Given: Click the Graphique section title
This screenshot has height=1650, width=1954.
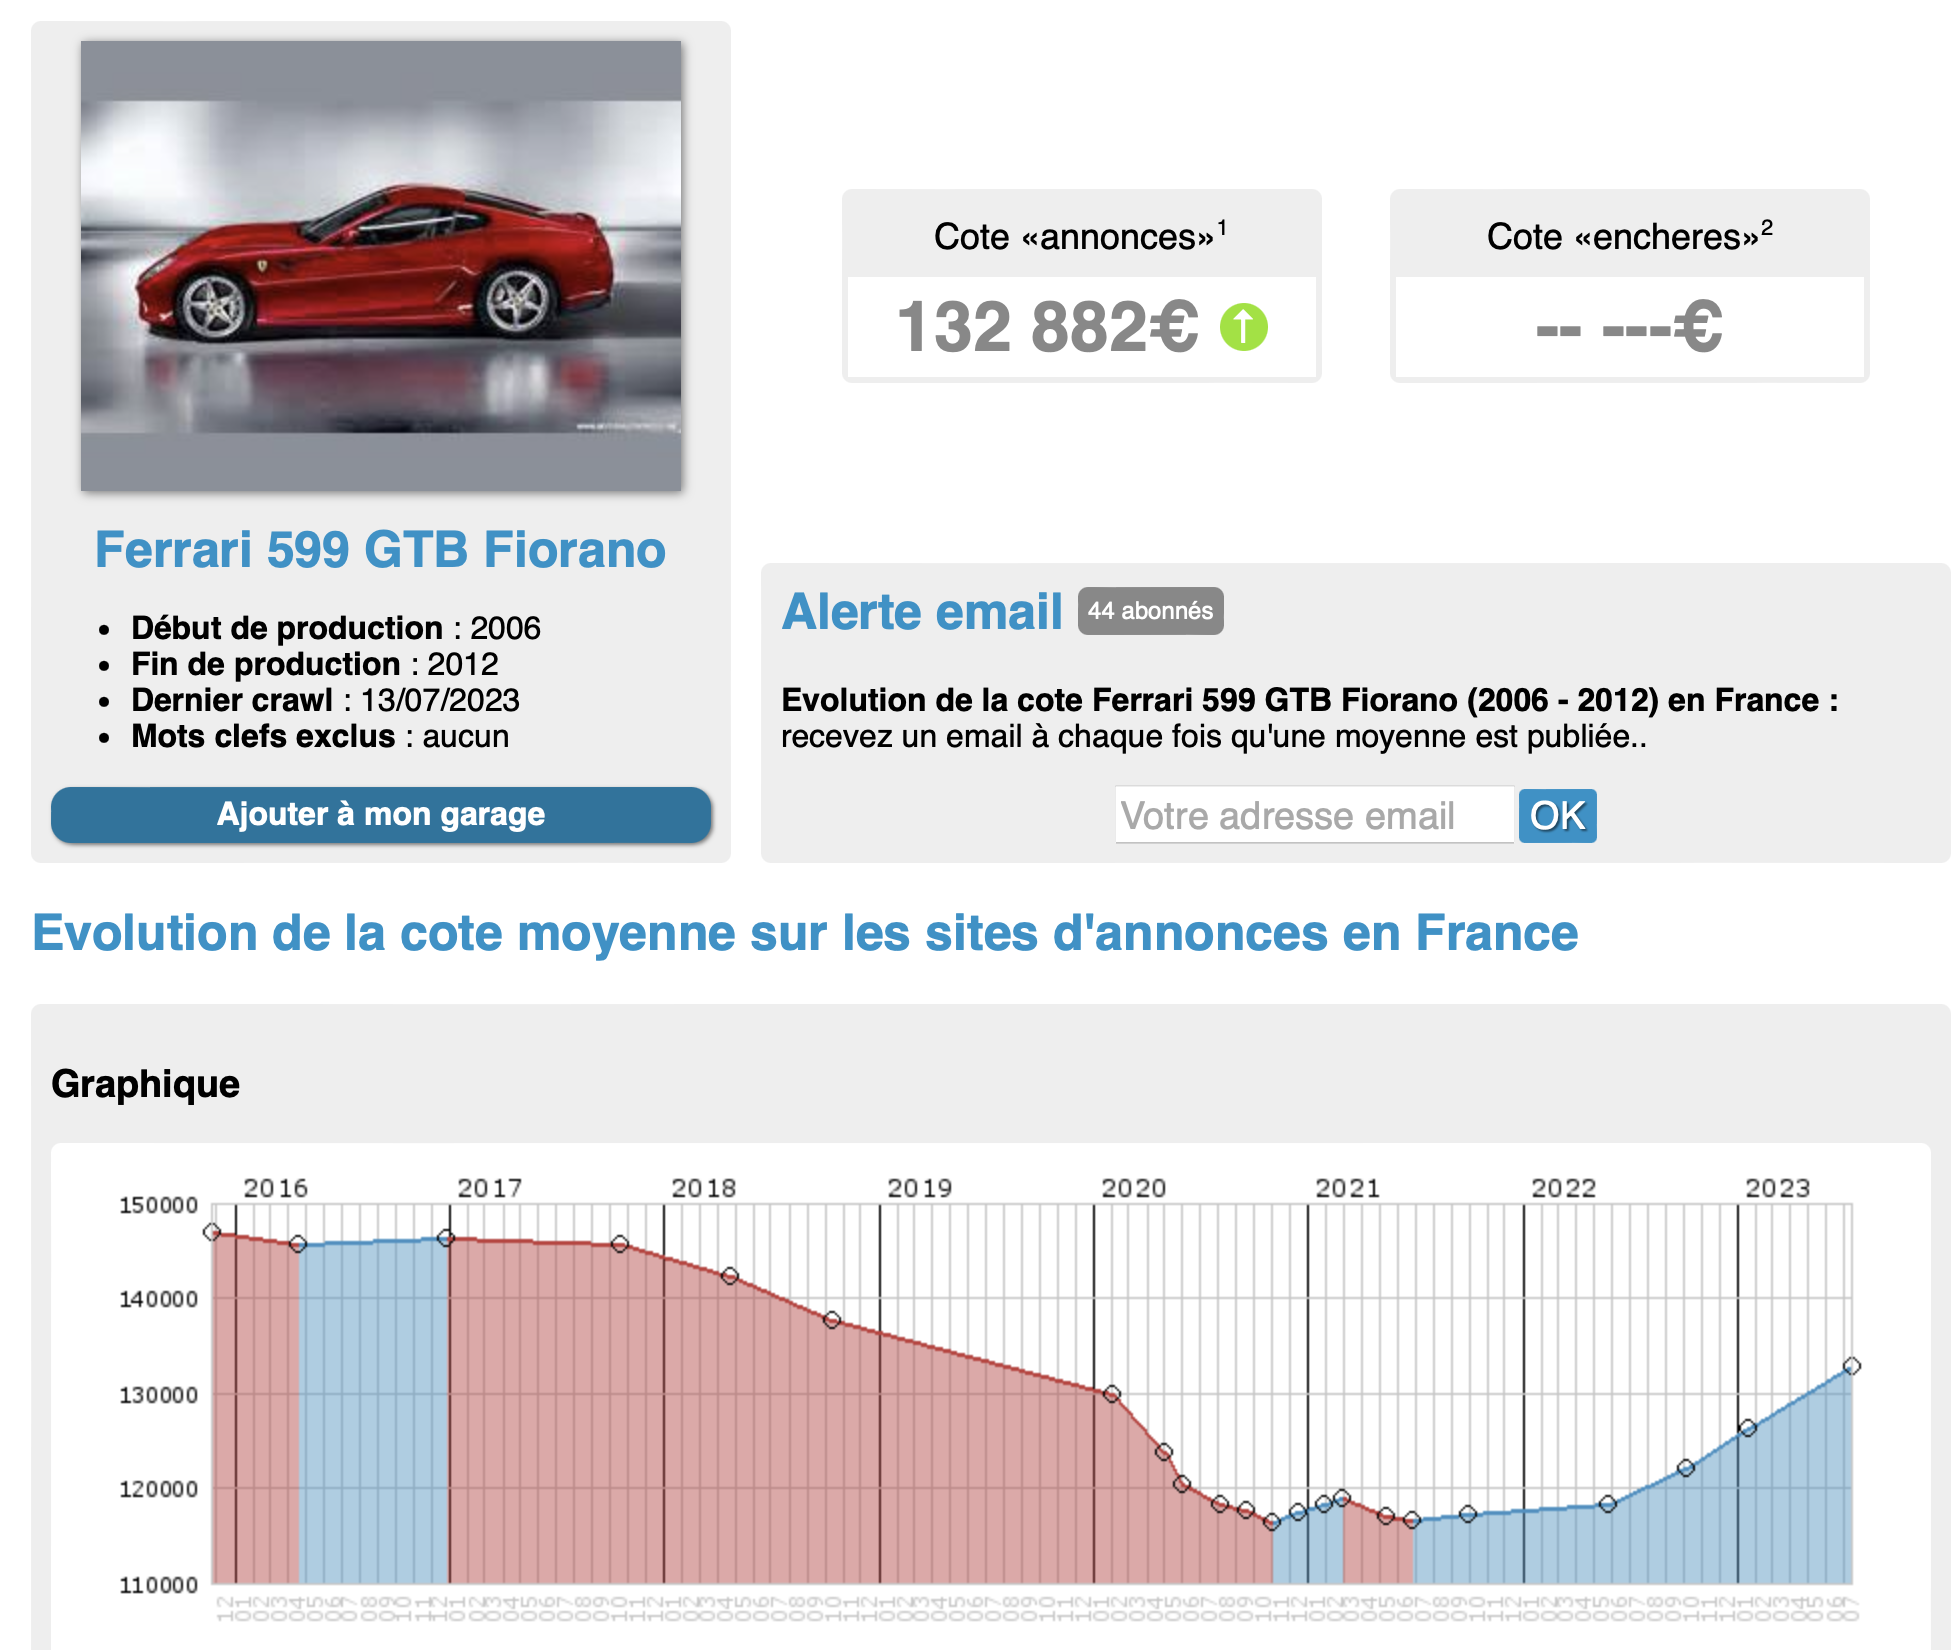Looking at the screenshot, I should click(x=145, y=1084).
